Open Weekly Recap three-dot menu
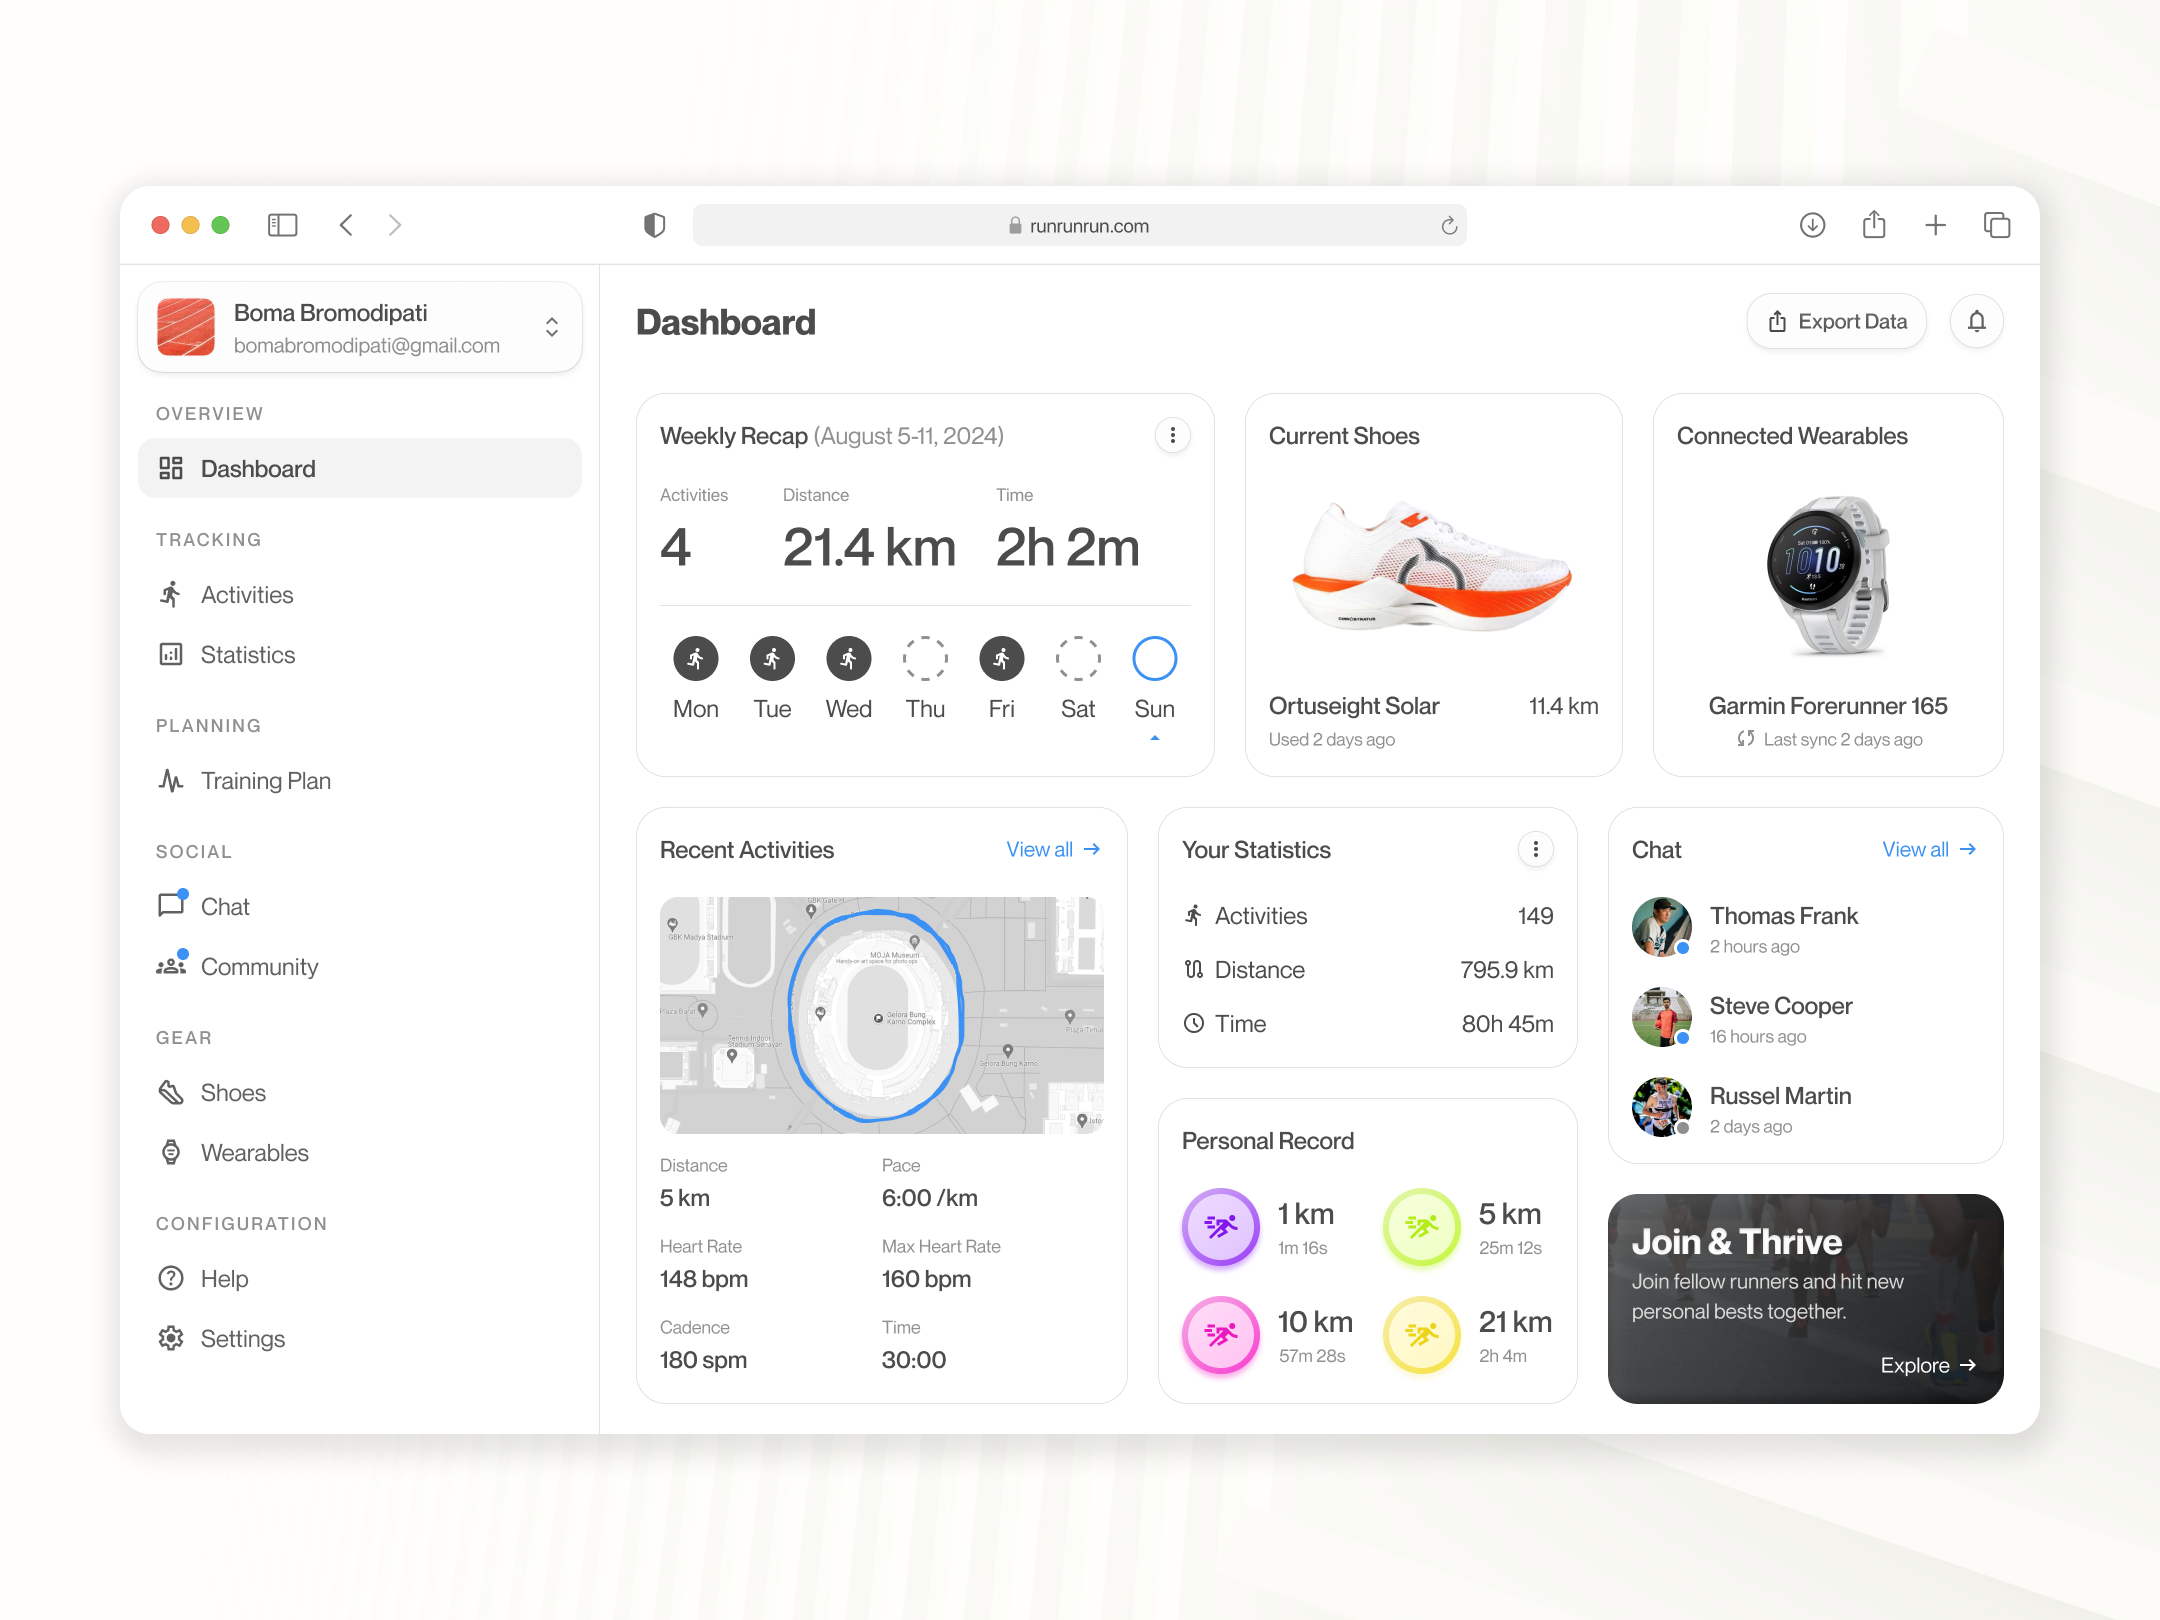This screenshot has width=2160, height=1620. tap(1172, 435)
